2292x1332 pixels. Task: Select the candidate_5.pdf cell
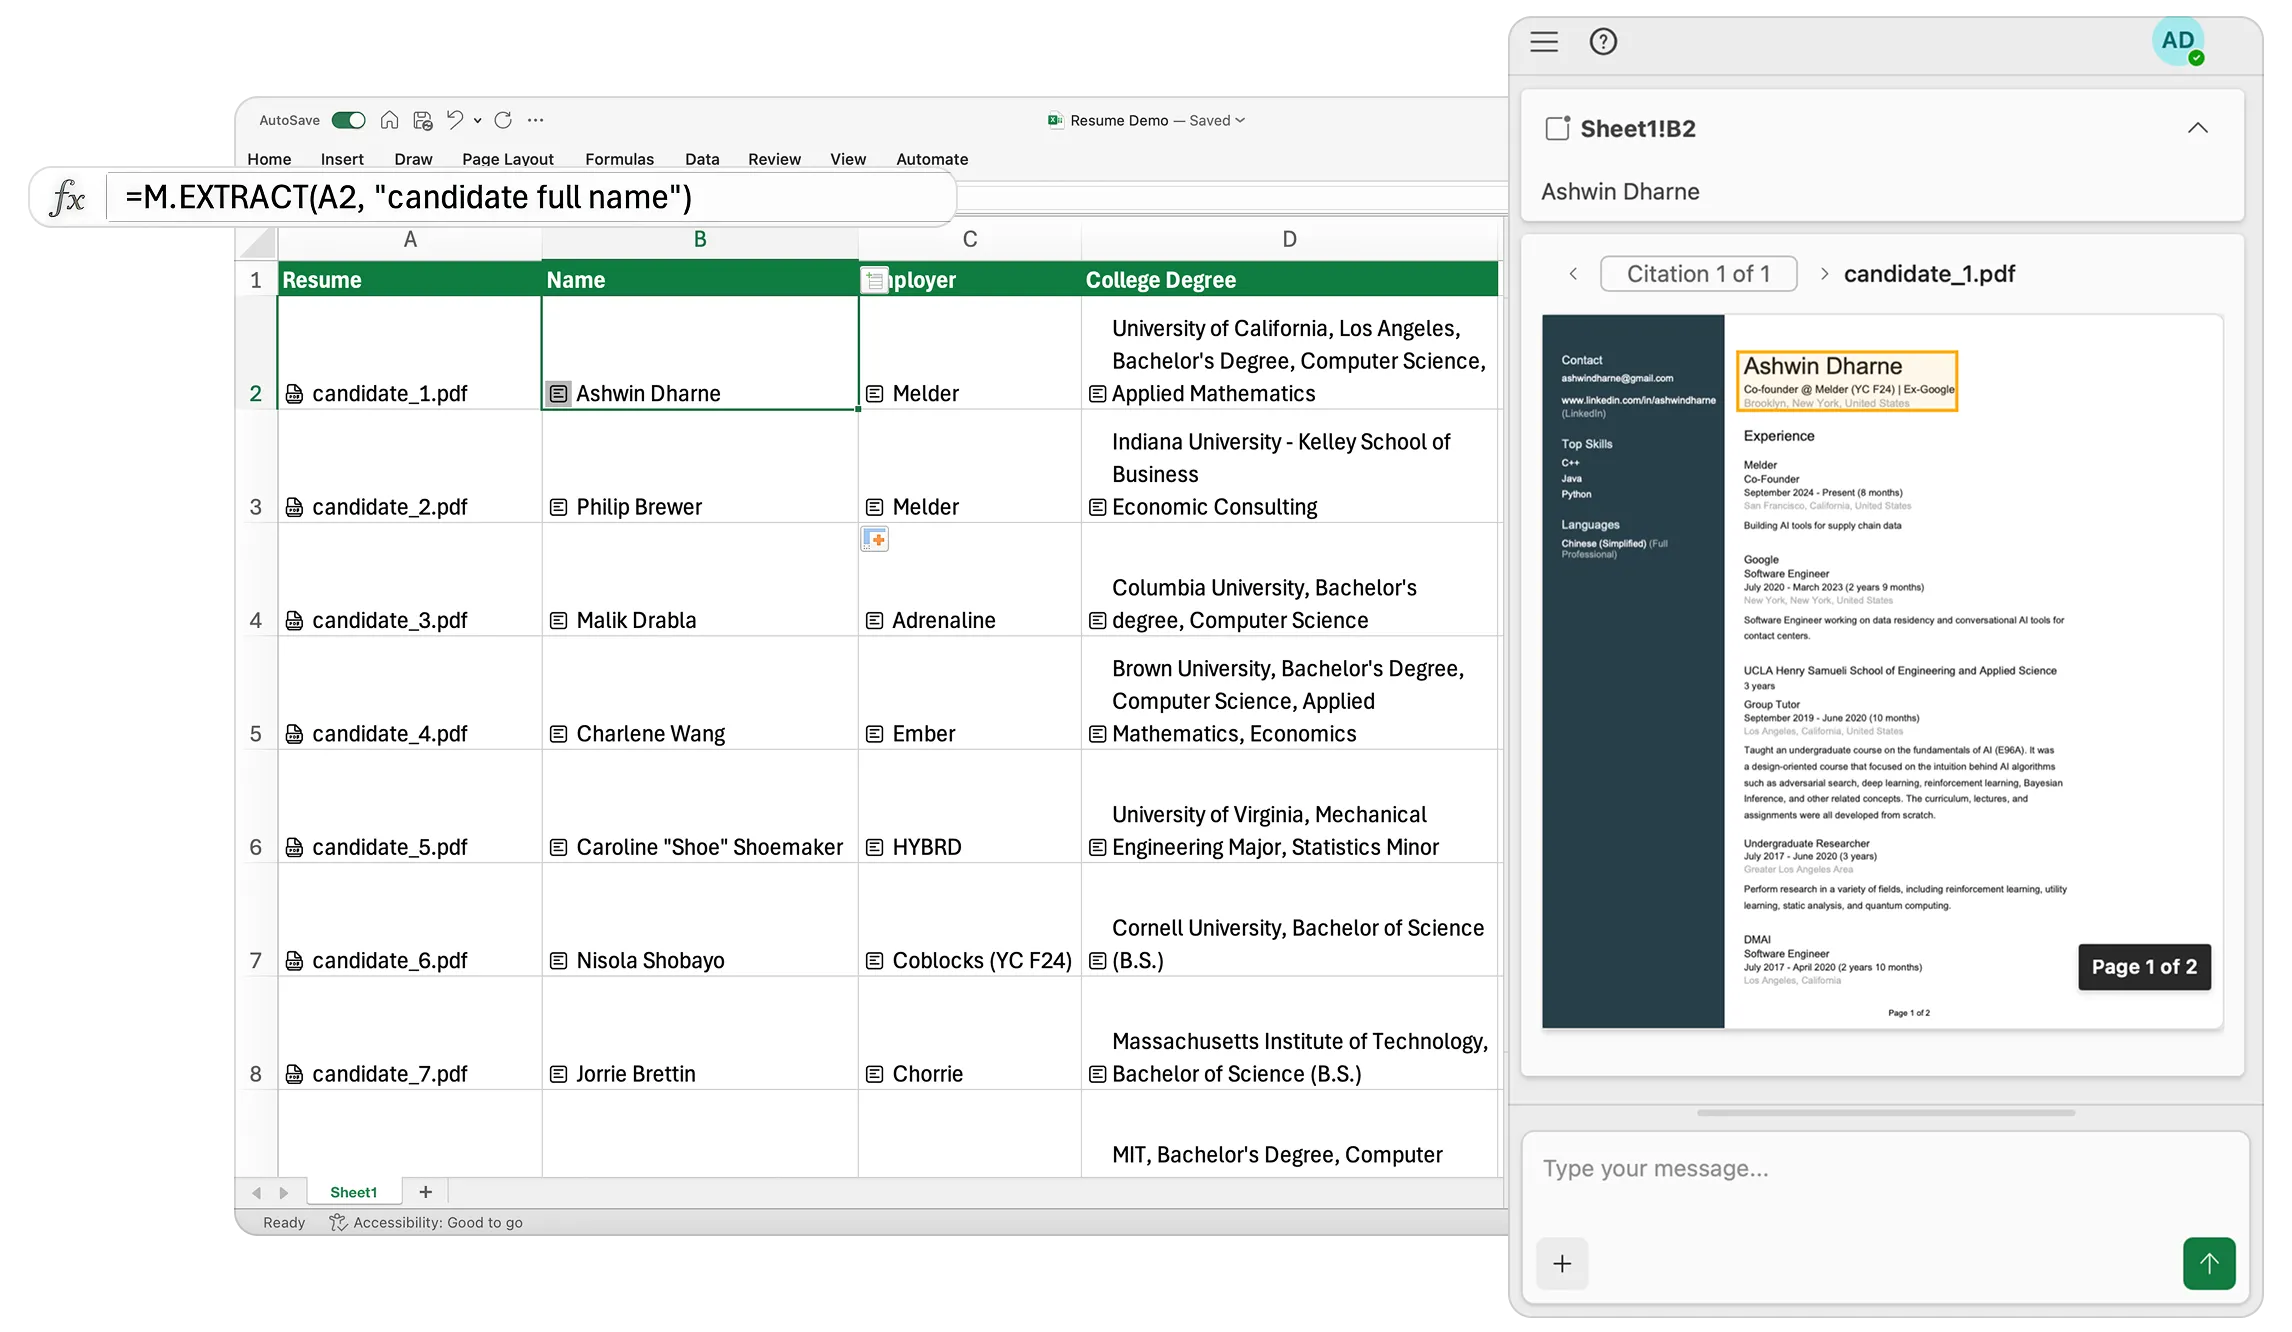click(410, 806)
